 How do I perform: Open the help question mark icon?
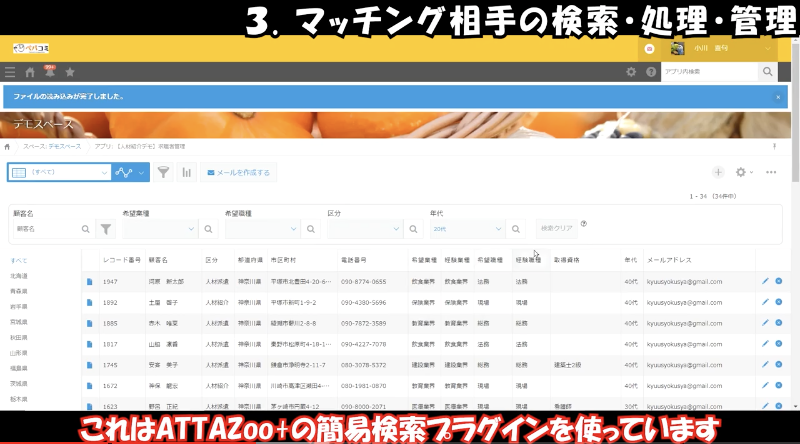tap(651, 72)
